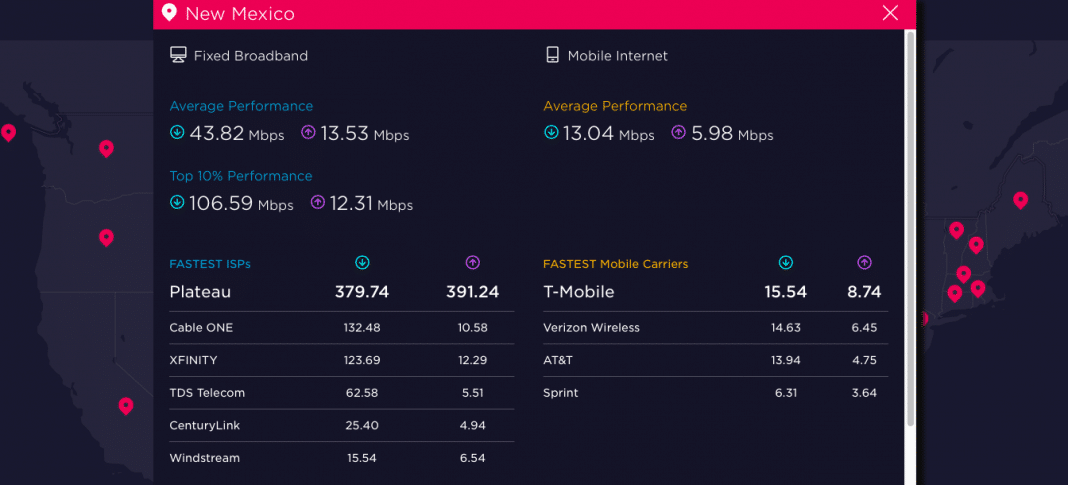Click upload icon beside 12.31 Mbps
This screenshot has height=485, width=1068.
[x=318, y=202]
